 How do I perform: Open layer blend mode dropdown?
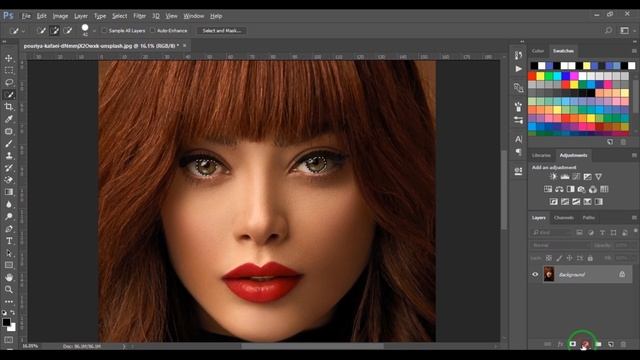[x=560, y=245]
